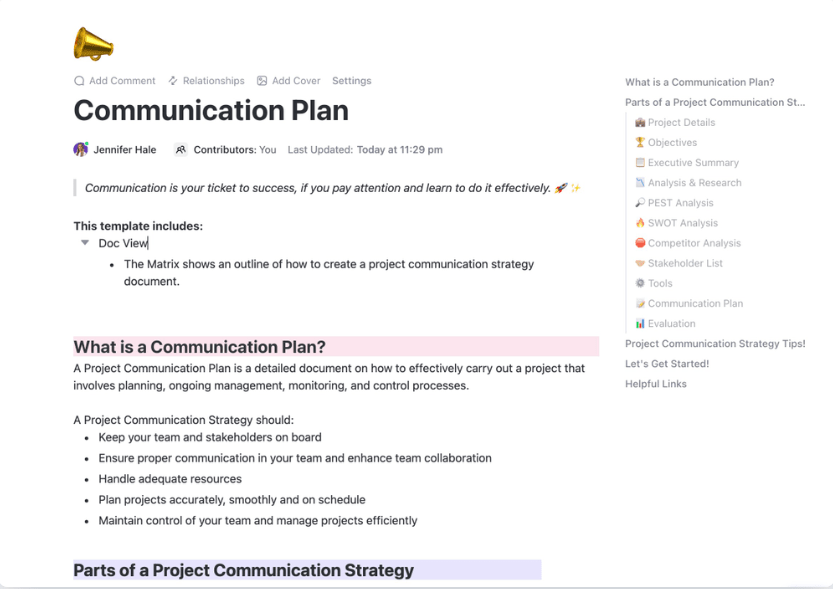Go to Let's Get Started! section
Viewport: 833px width, 589px height.
[x=667, y=364]
